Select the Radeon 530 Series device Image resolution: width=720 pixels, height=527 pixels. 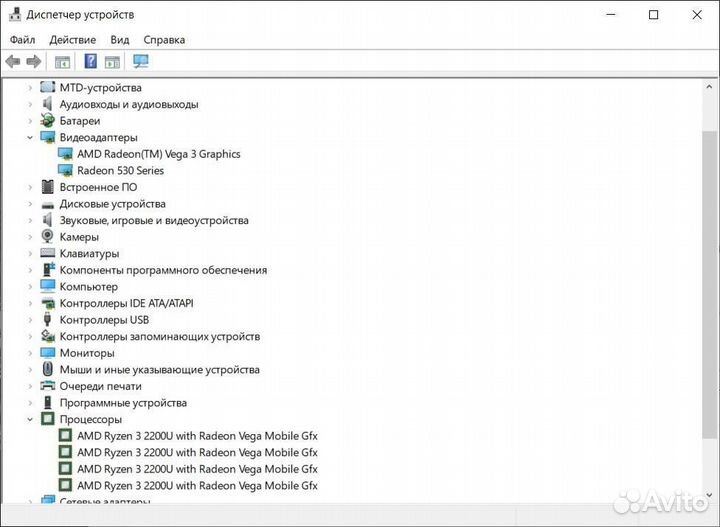click(120, 170)
